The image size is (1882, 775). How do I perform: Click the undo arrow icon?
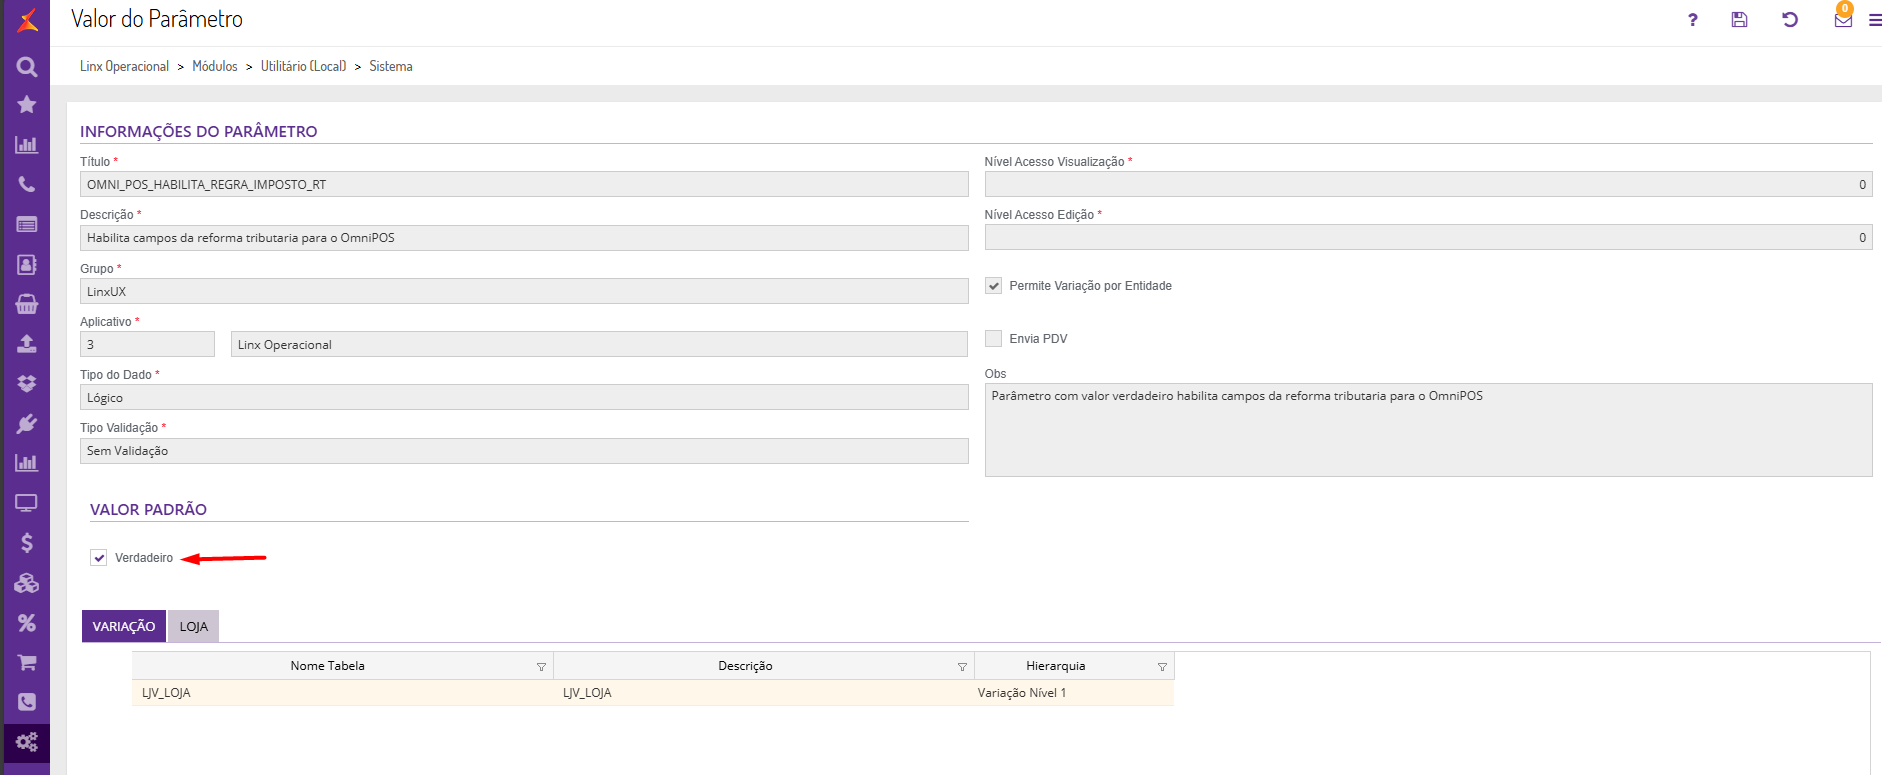[x=1790, y=20]
